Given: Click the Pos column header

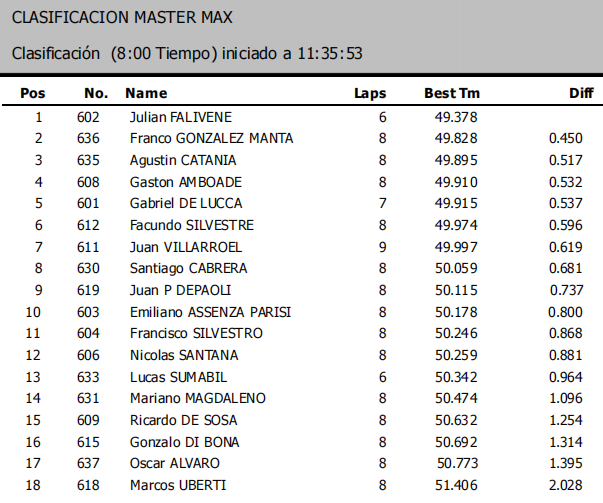Looking at the screenshot, I should (34, 93).
